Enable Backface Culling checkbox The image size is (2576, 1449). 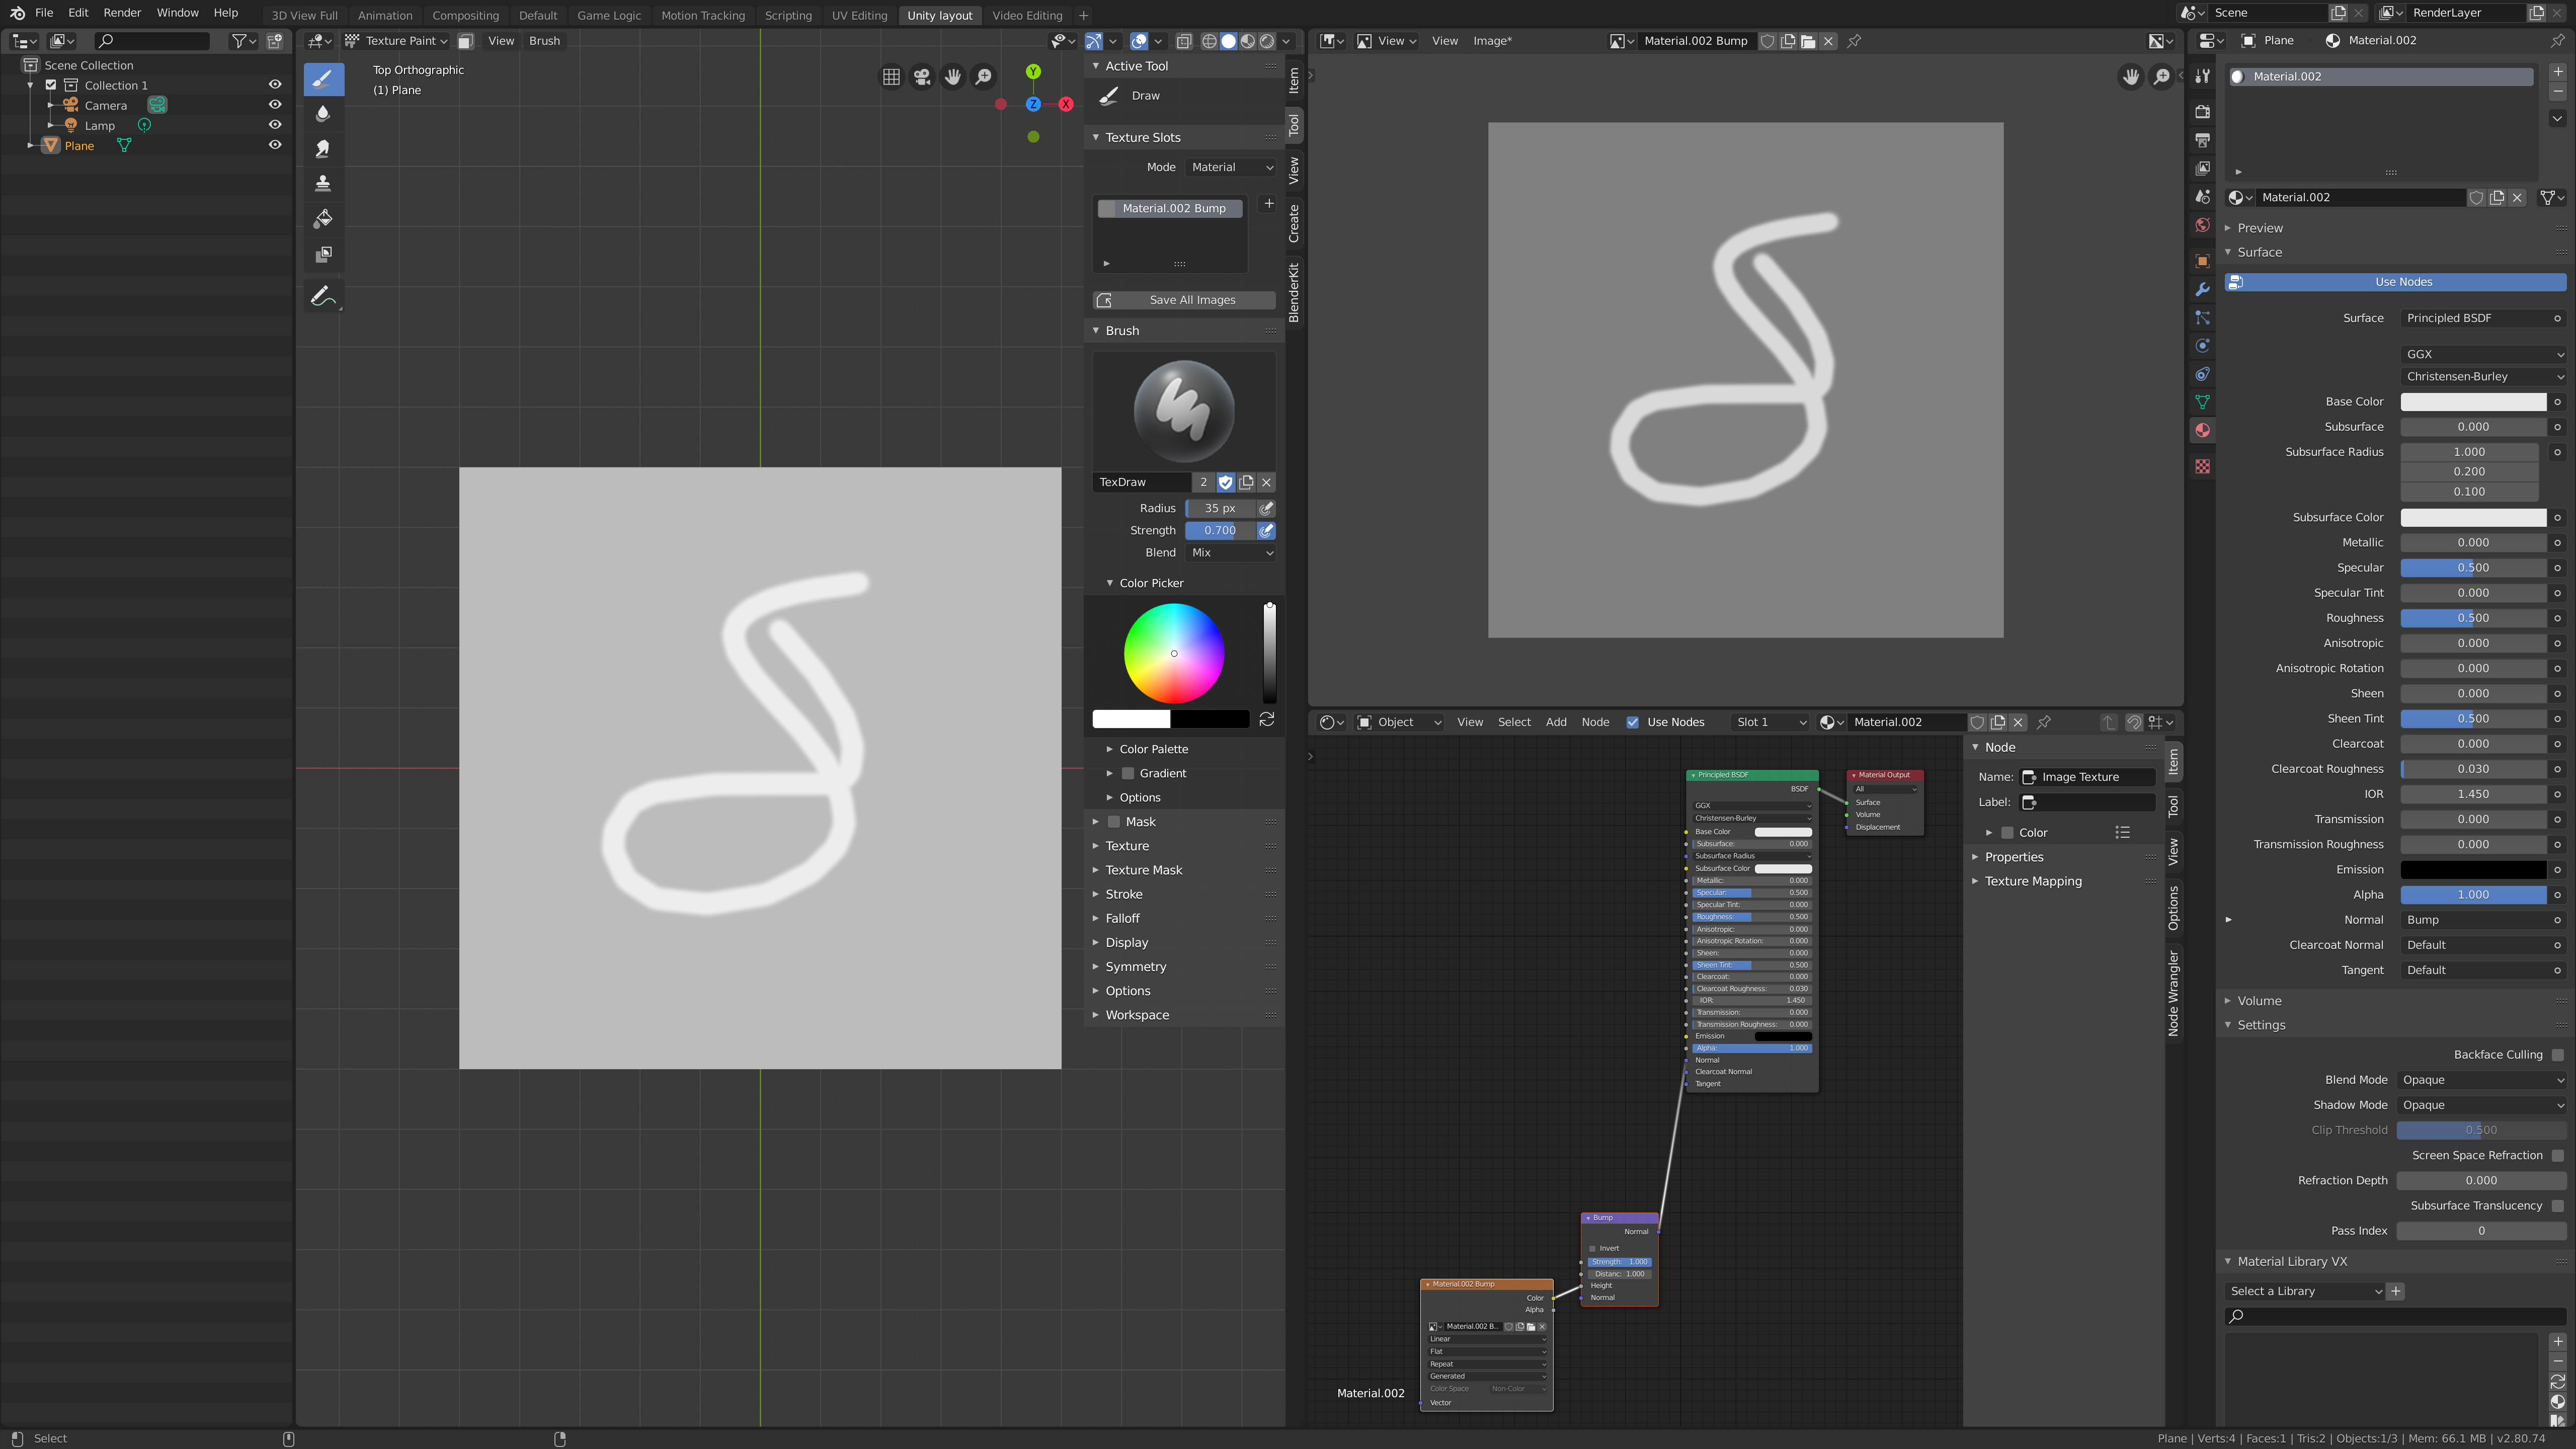point(2557,1055)
